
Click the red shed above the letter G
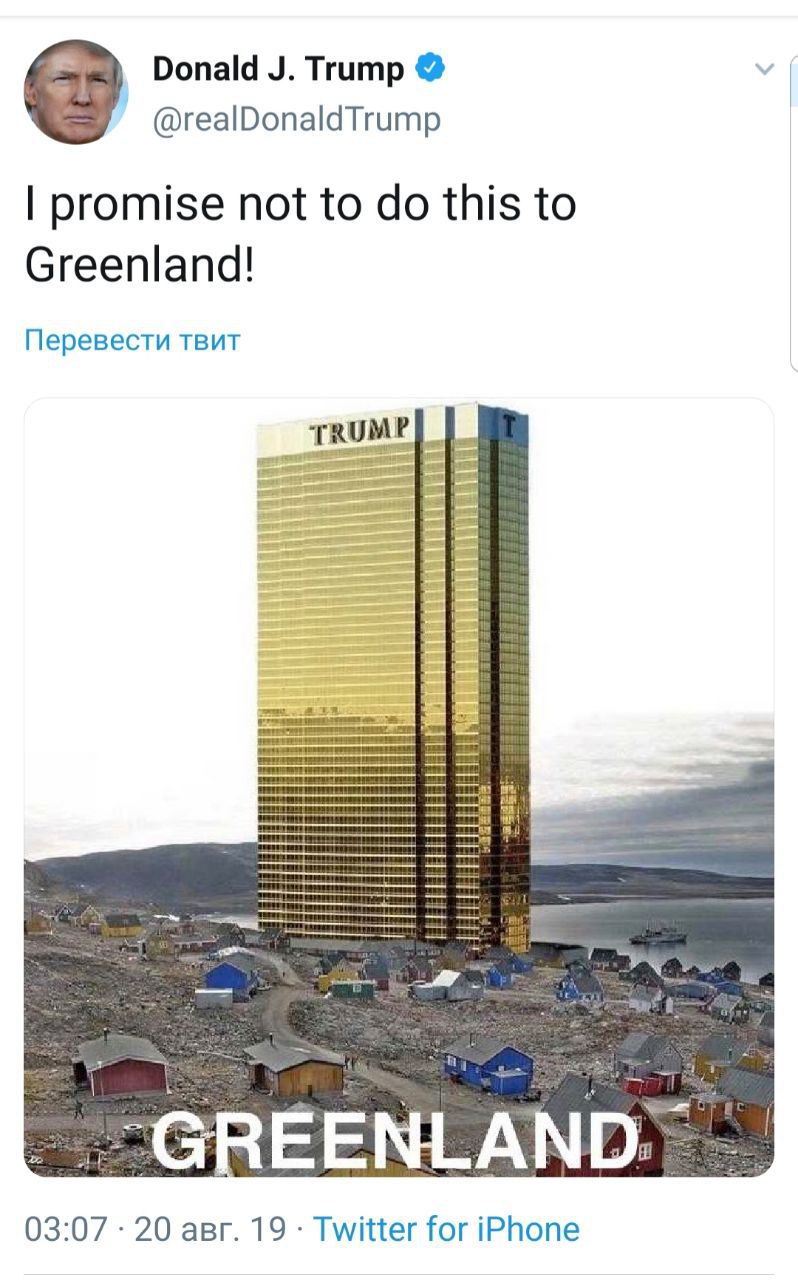coord(121,1064)
